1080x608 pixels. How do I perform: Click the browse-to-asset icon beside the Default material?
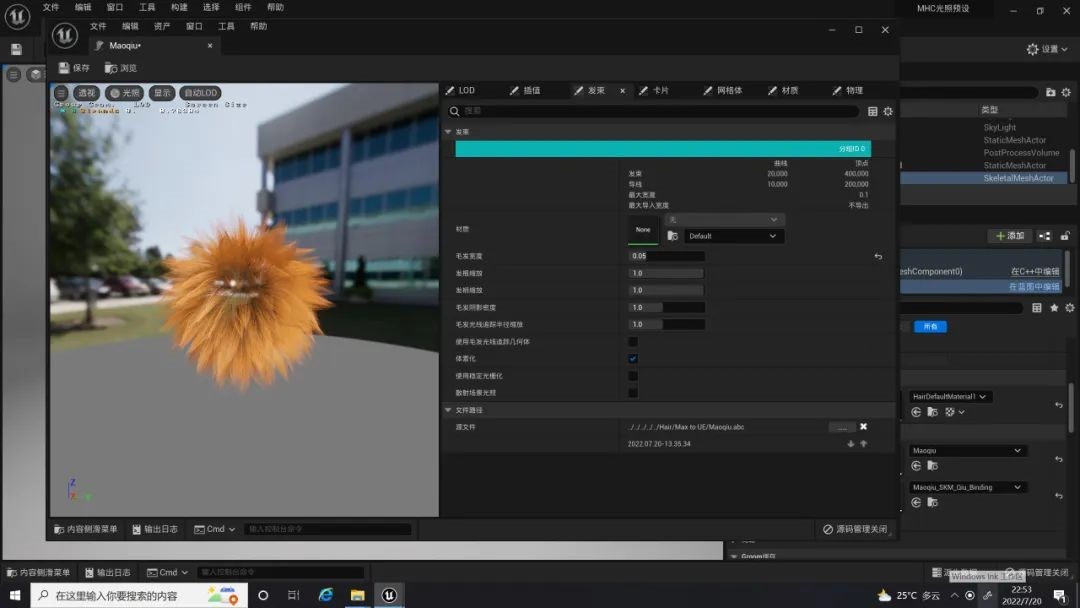(673, 237)
